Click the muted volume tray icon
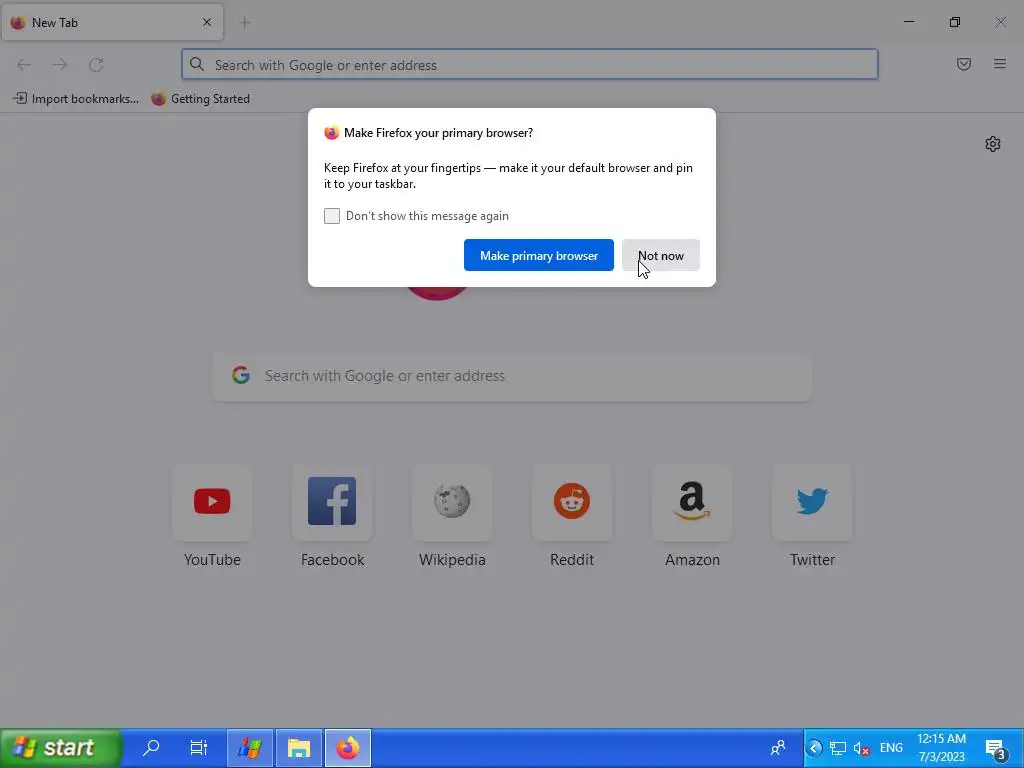 point(861,748)
